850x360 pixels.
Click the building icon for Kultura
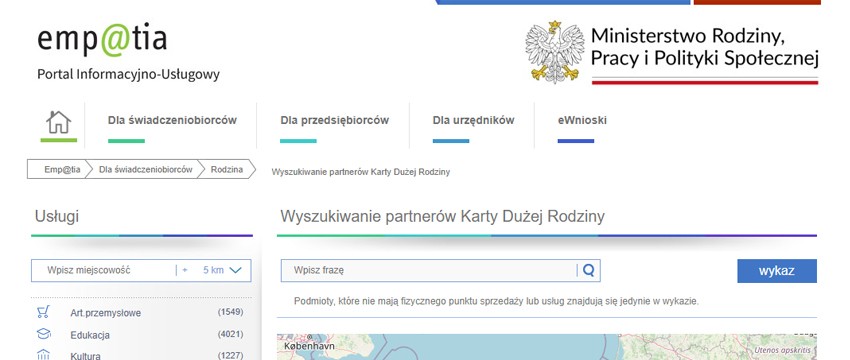43,355
